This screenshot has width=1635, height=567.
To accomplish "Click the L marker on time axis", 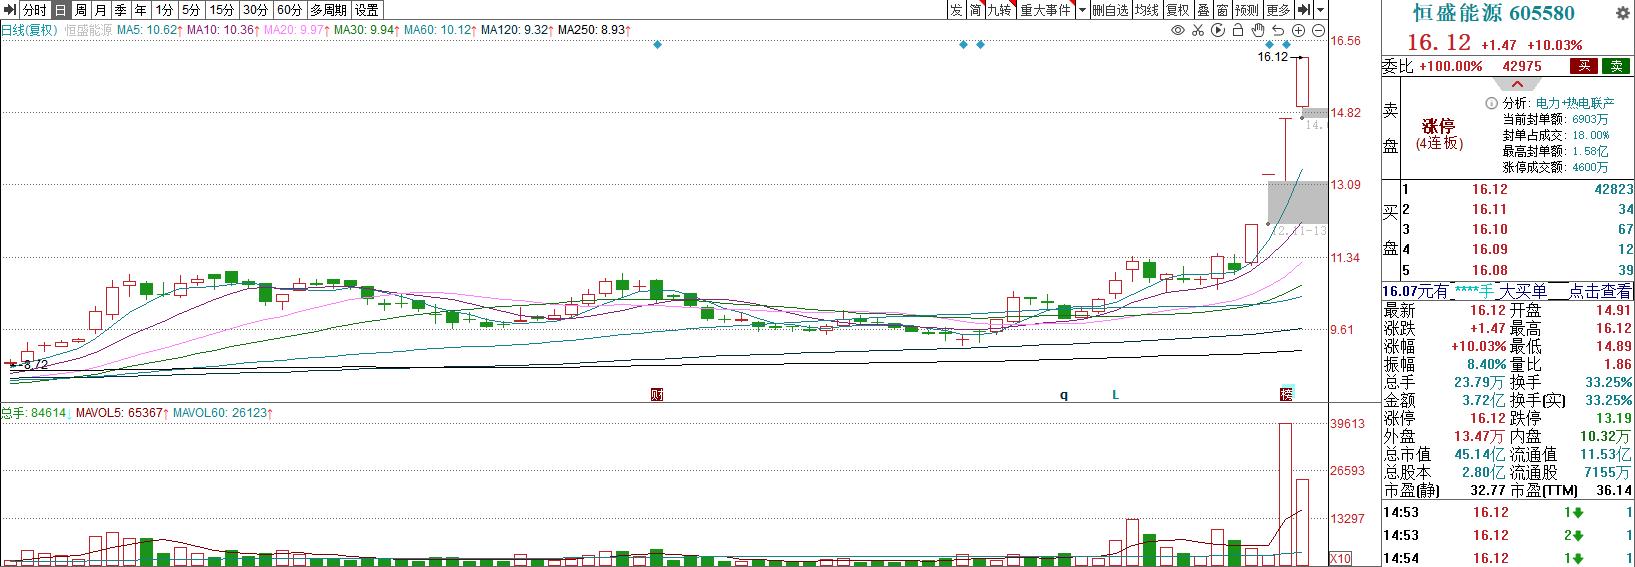I will tap(1116, 395).
